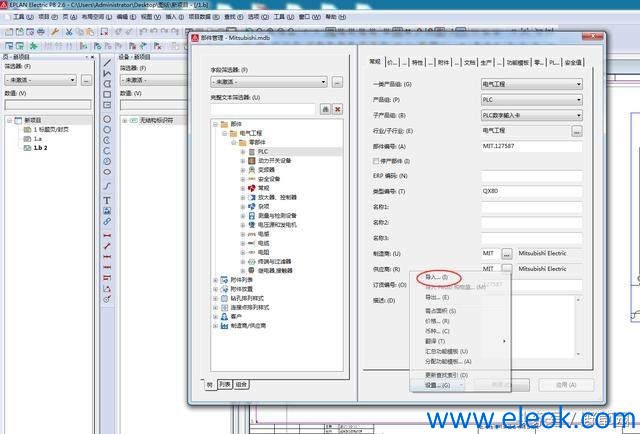This screenshot has height=434, width=640.
Task: Choose 更新查找索引 in context menu
Action: pyautogui.click(x=447, y=375)
